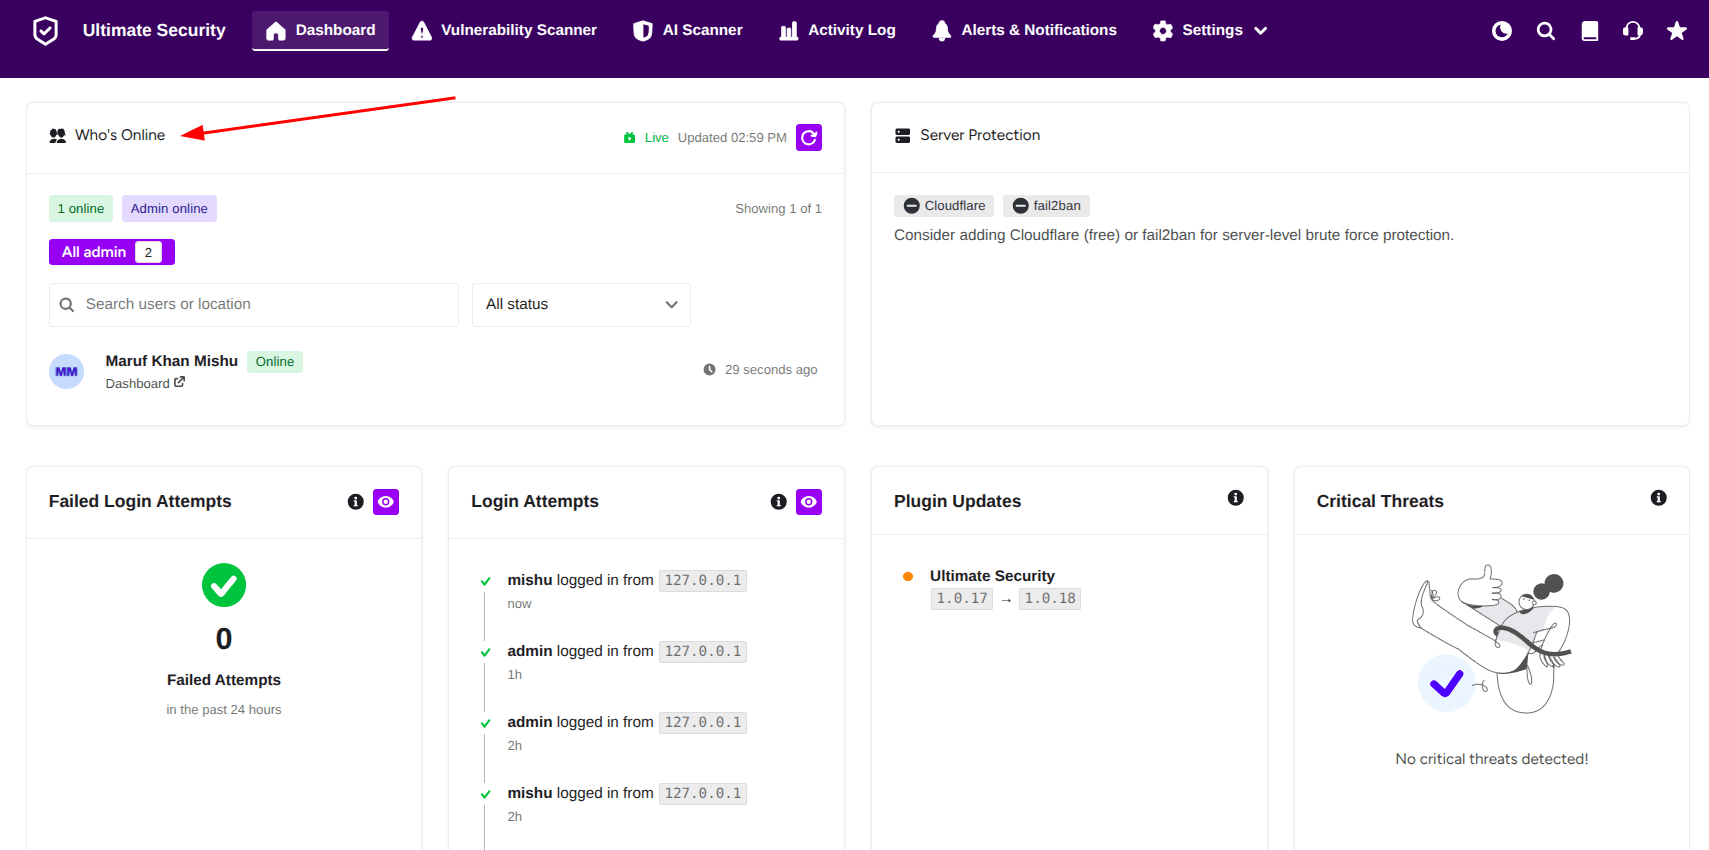
Task: Open Alerts & Notifications tab
Action: point(1024,31)
